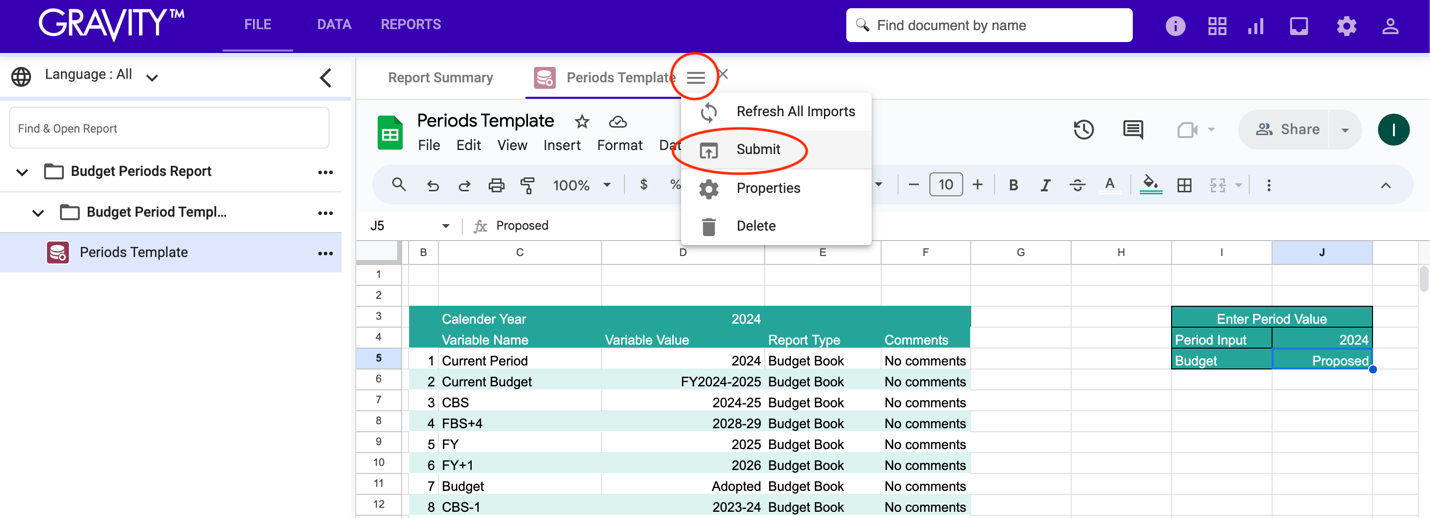The width and height of the screenshot is (1430, 518).
Task: Click the Share button
Action: [1288, 130]
